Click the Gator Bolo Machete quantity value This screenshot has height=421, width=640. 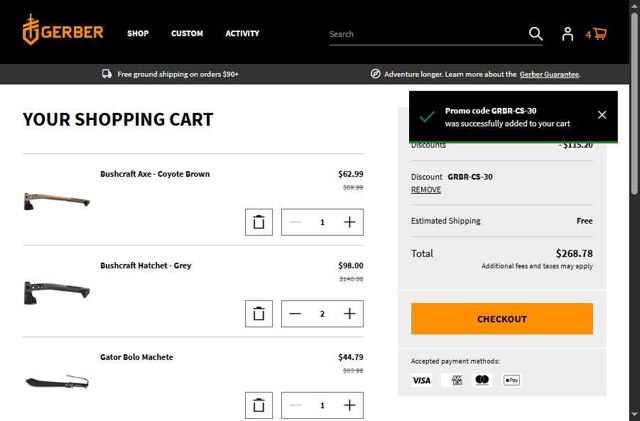pos(322,405)
